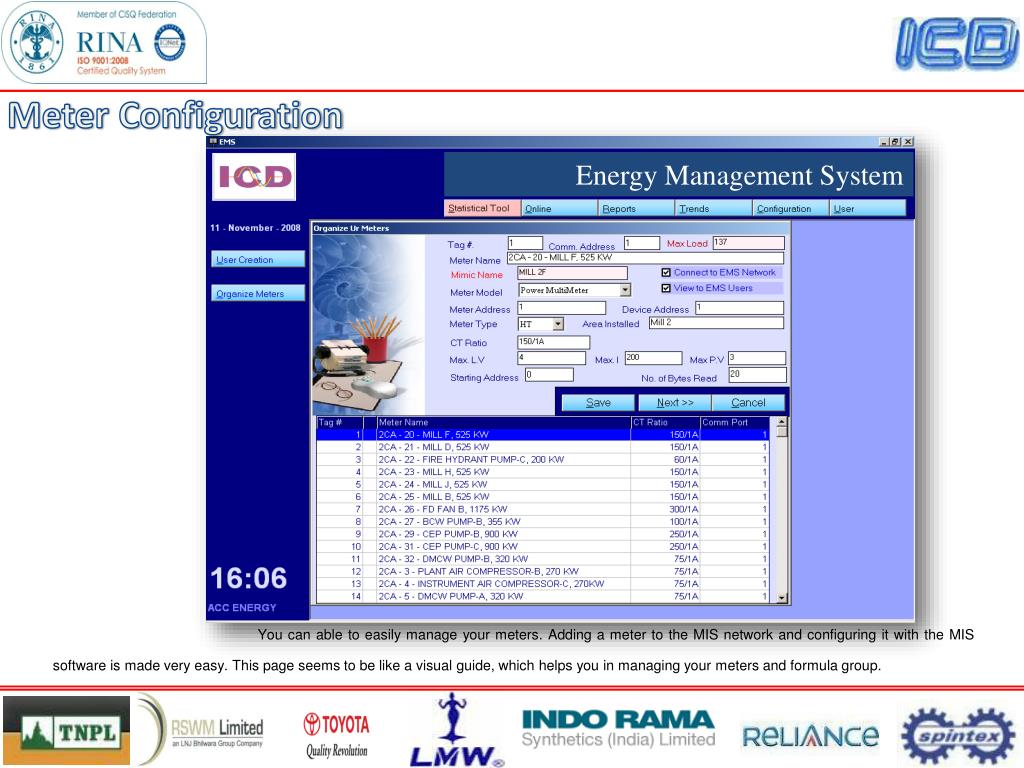Click the Max P.V field
This screenshot has width=1024, height=768.
click(x=757, y=358)
